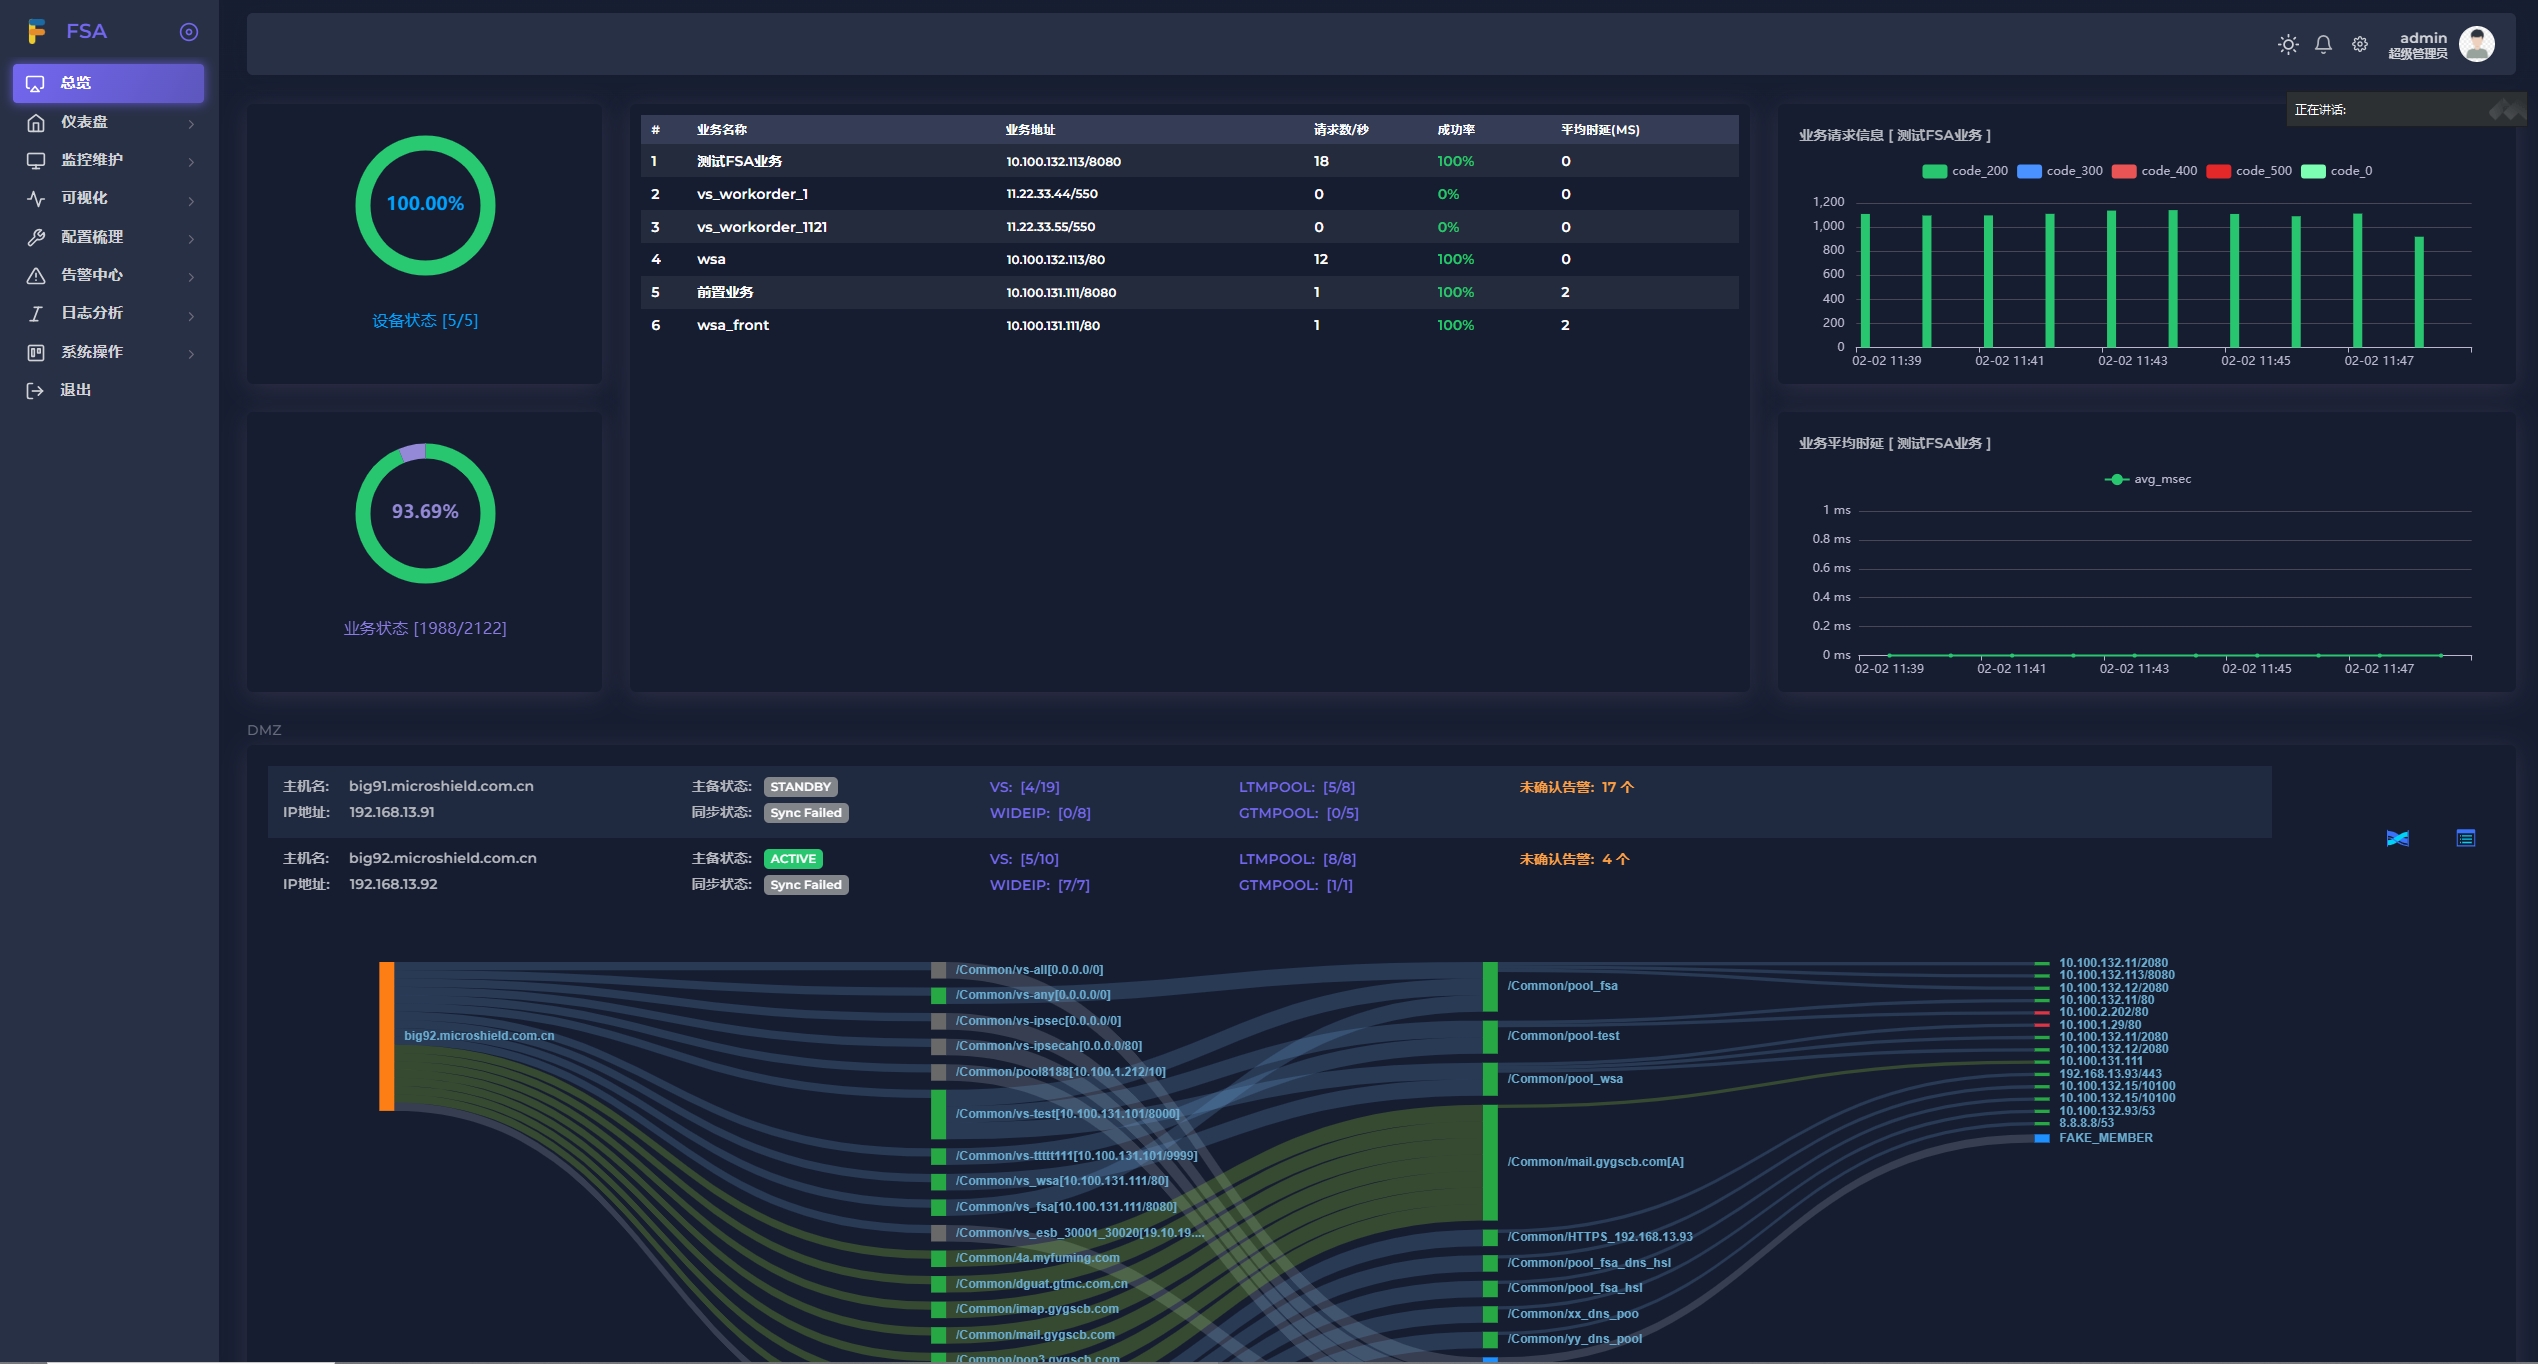Viewport: 2538px width, 1364px height.
Task: Switch to the topology flow view icon
Action: tap(2397, 838)
